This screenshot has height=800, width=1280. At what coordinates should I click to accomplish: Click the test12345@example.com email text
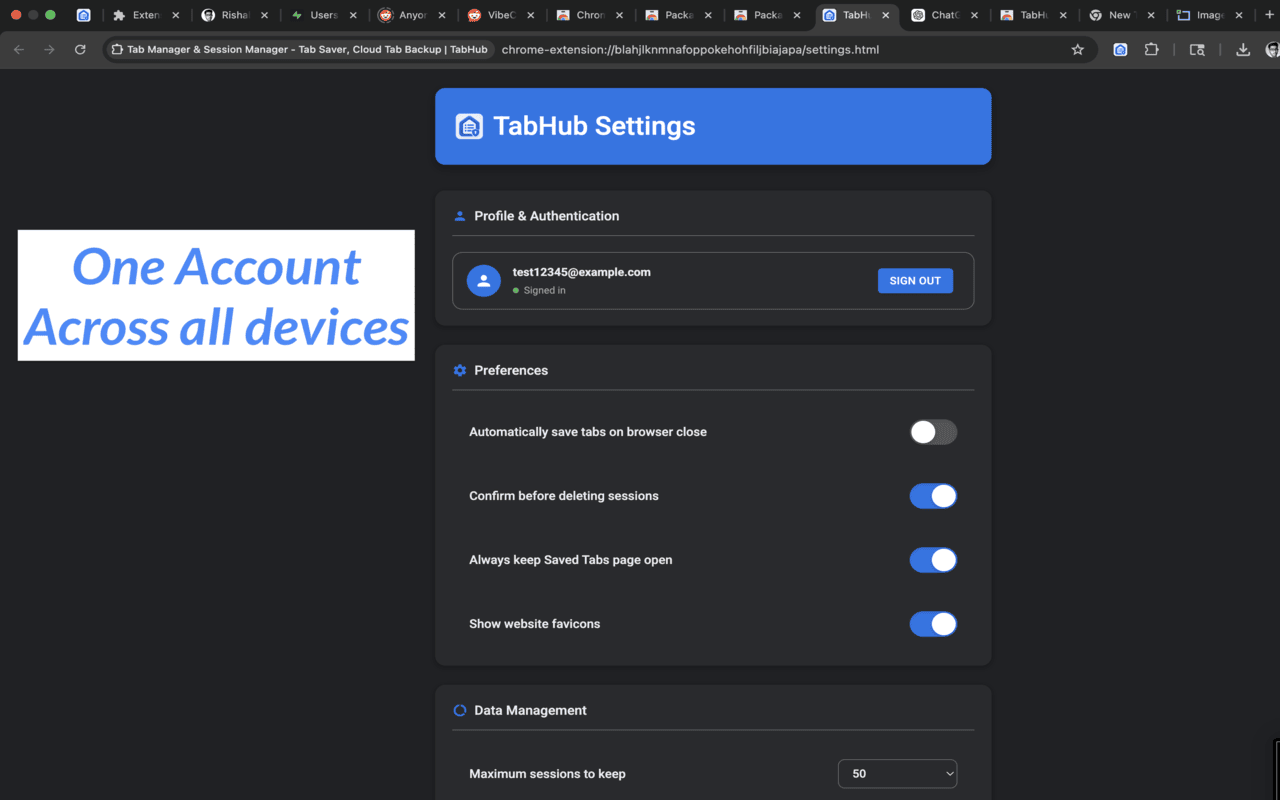582,272
